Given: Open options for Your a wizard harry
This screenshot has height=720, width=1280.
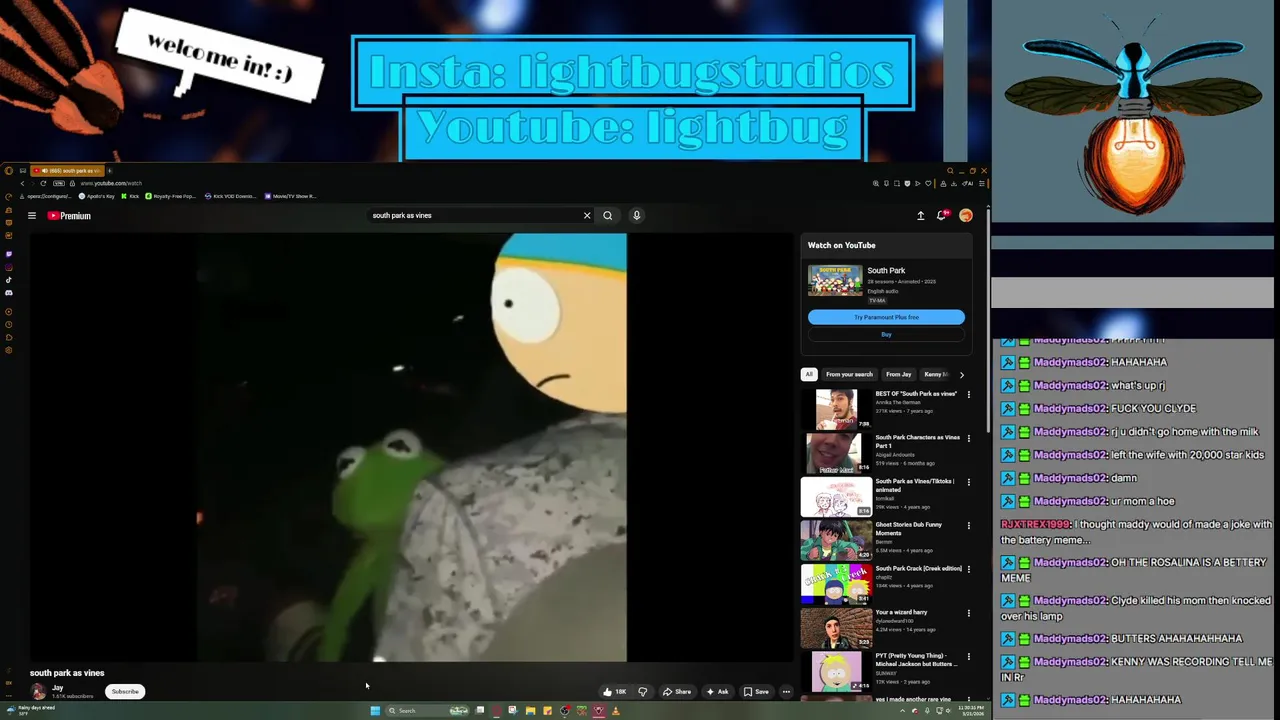Looking at the screenshot, I should pyautogui.click(x=968, y=614).
